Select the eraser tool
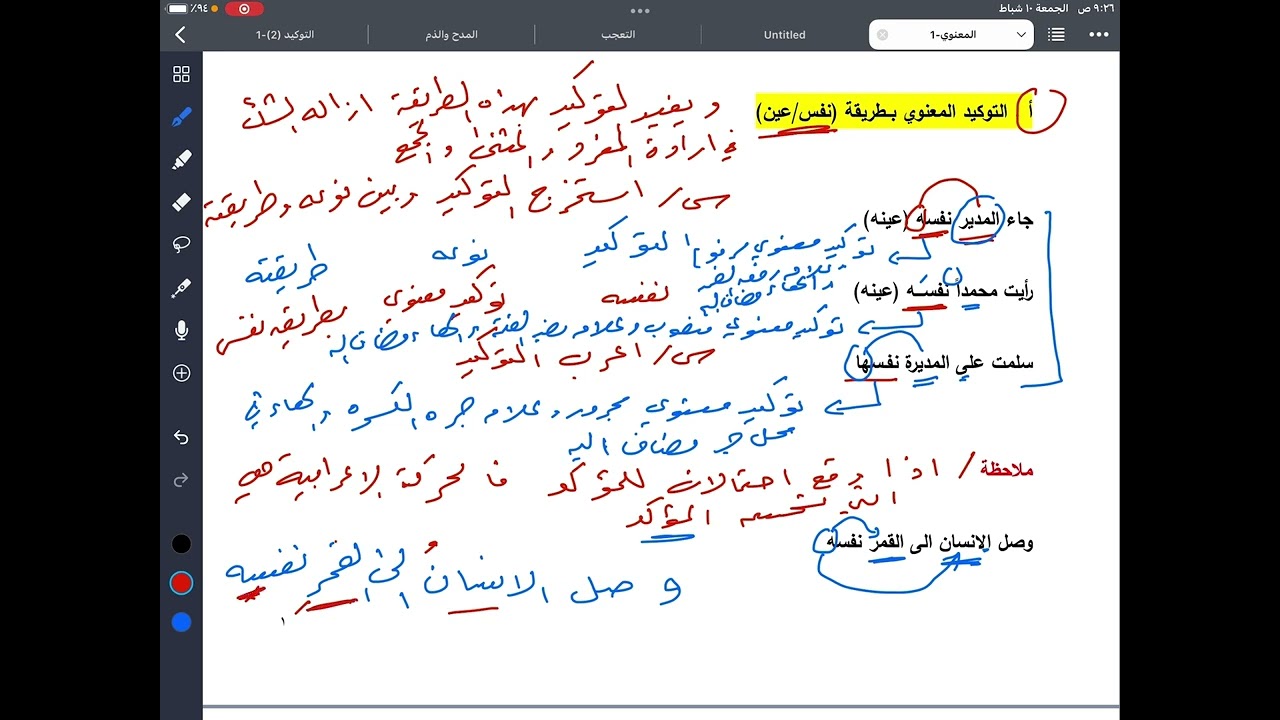The image size is (1280, 720). tap(181, 202)
